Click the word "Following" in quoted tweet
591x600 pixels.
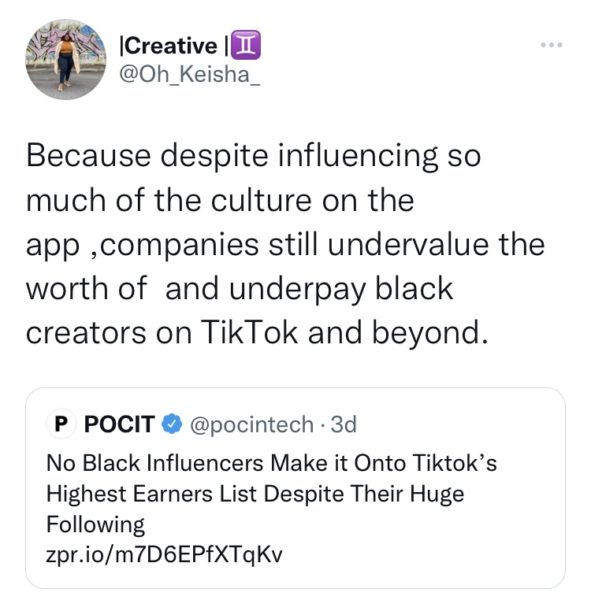click(x=95, y=525)
